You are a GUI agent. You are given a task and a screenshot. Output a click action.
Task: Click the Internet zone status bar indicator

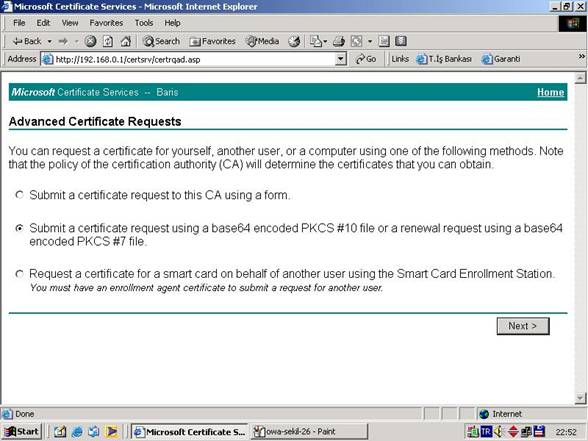tap(501, 414)
